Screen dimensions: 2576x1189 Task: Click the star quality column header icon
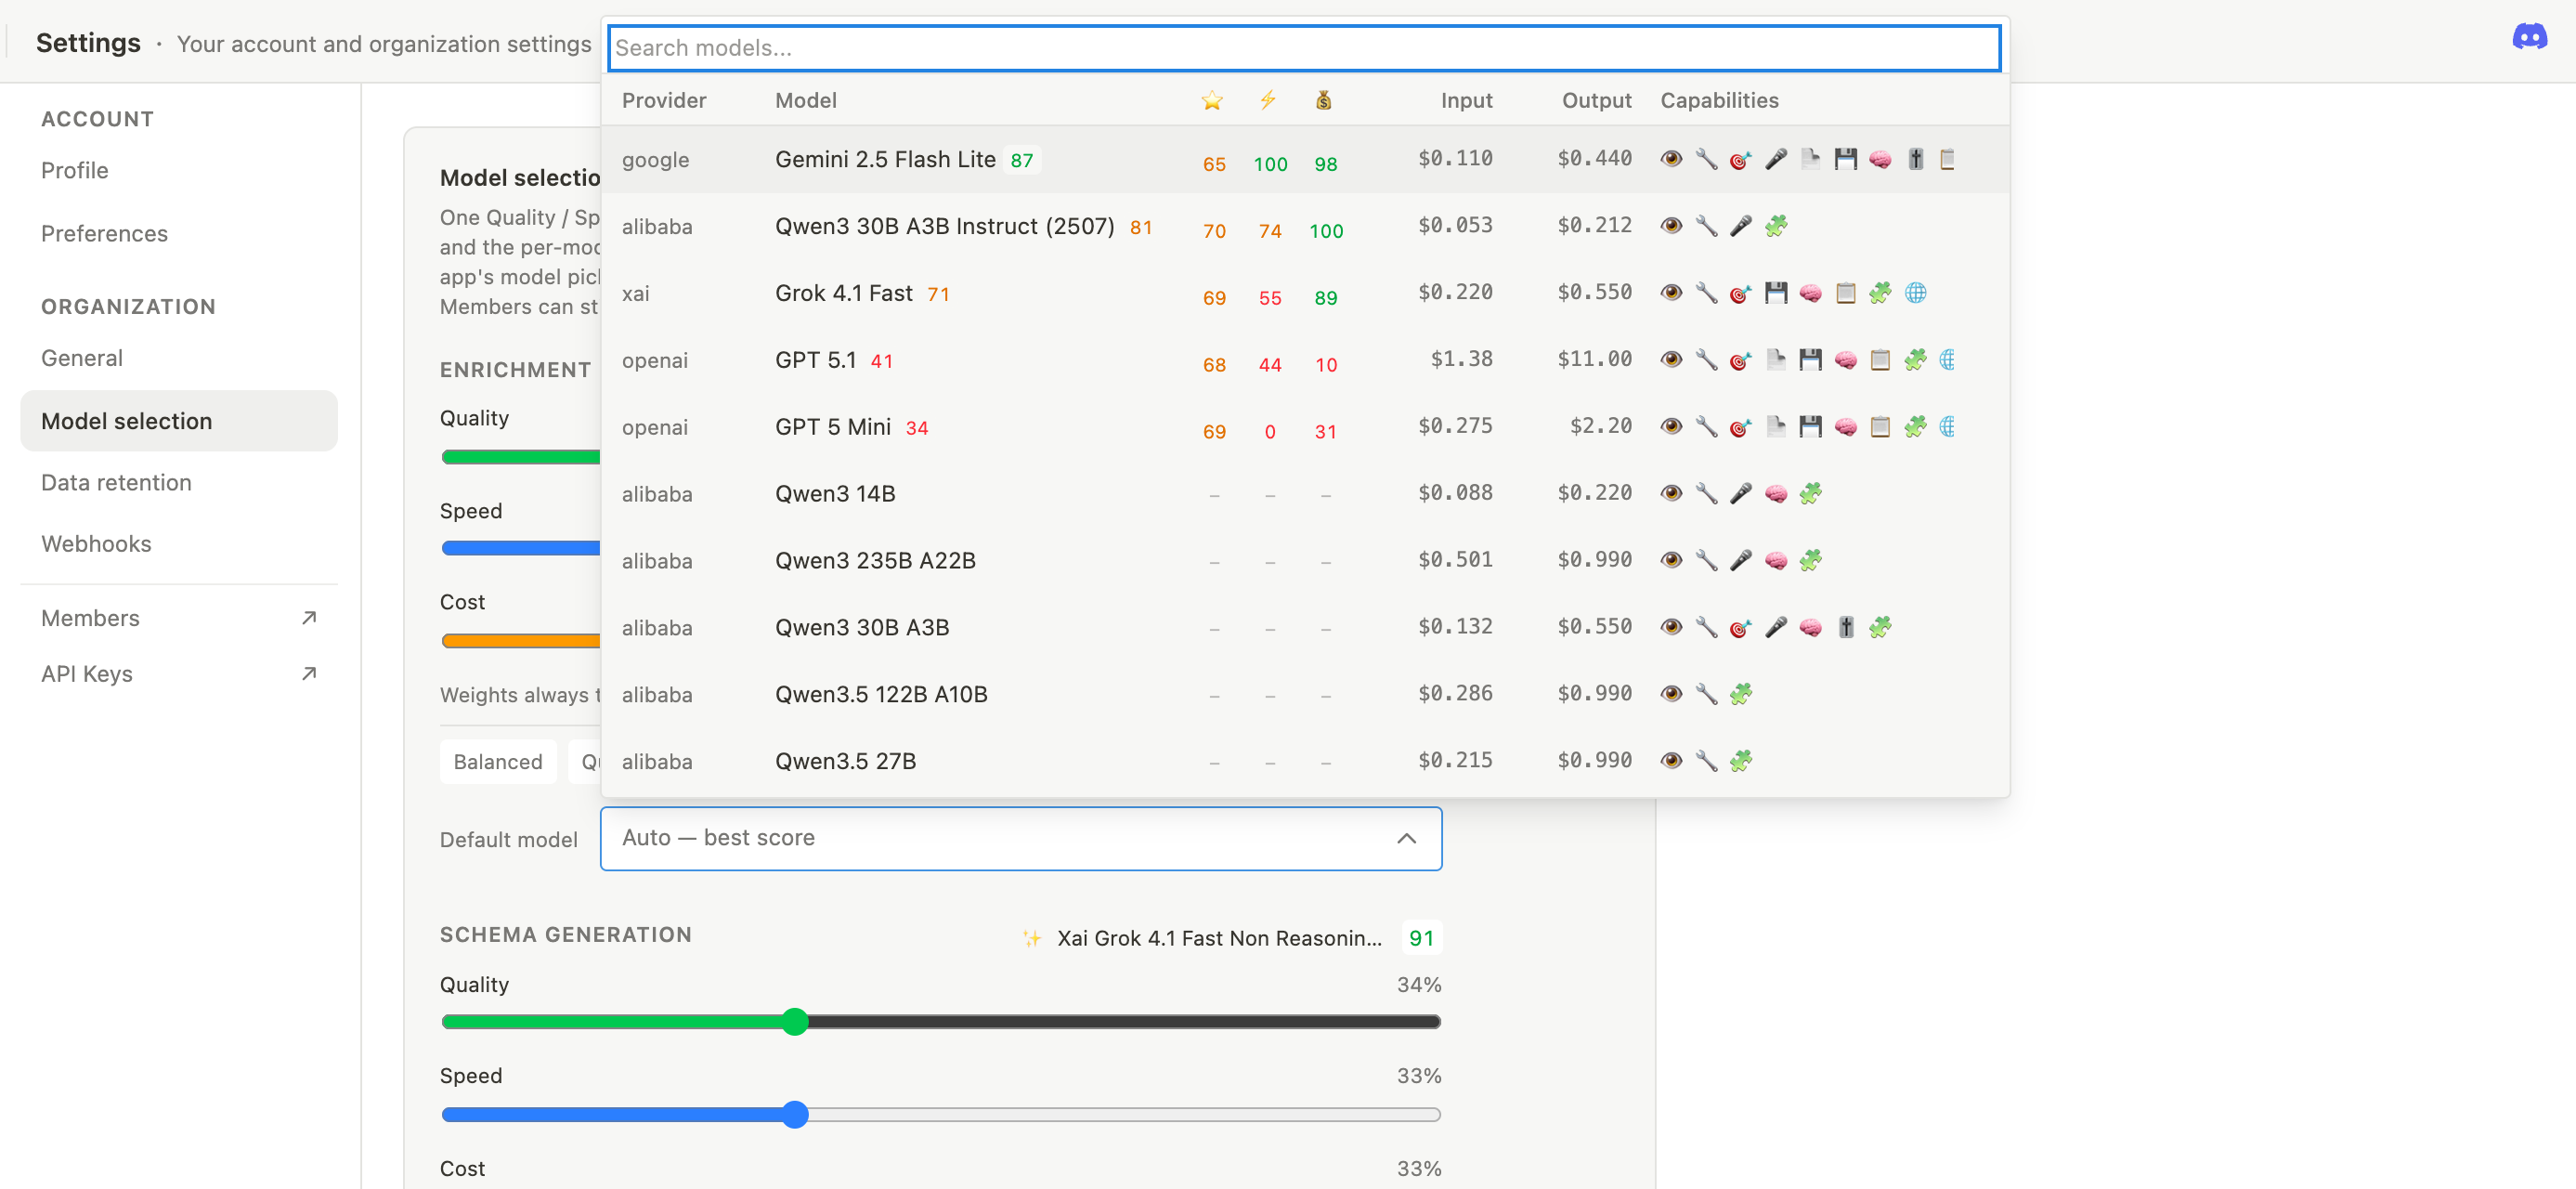[1212, 100]
